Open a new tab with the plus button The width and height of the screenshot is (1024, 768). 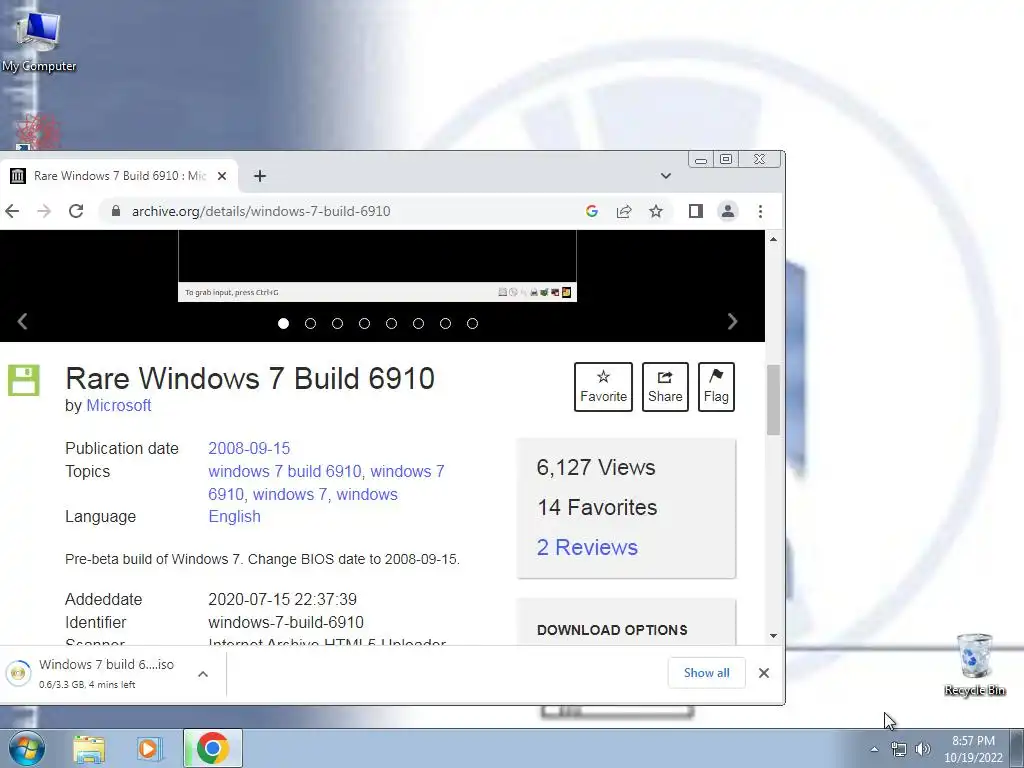pyautogui.click(x=260, y=176)
